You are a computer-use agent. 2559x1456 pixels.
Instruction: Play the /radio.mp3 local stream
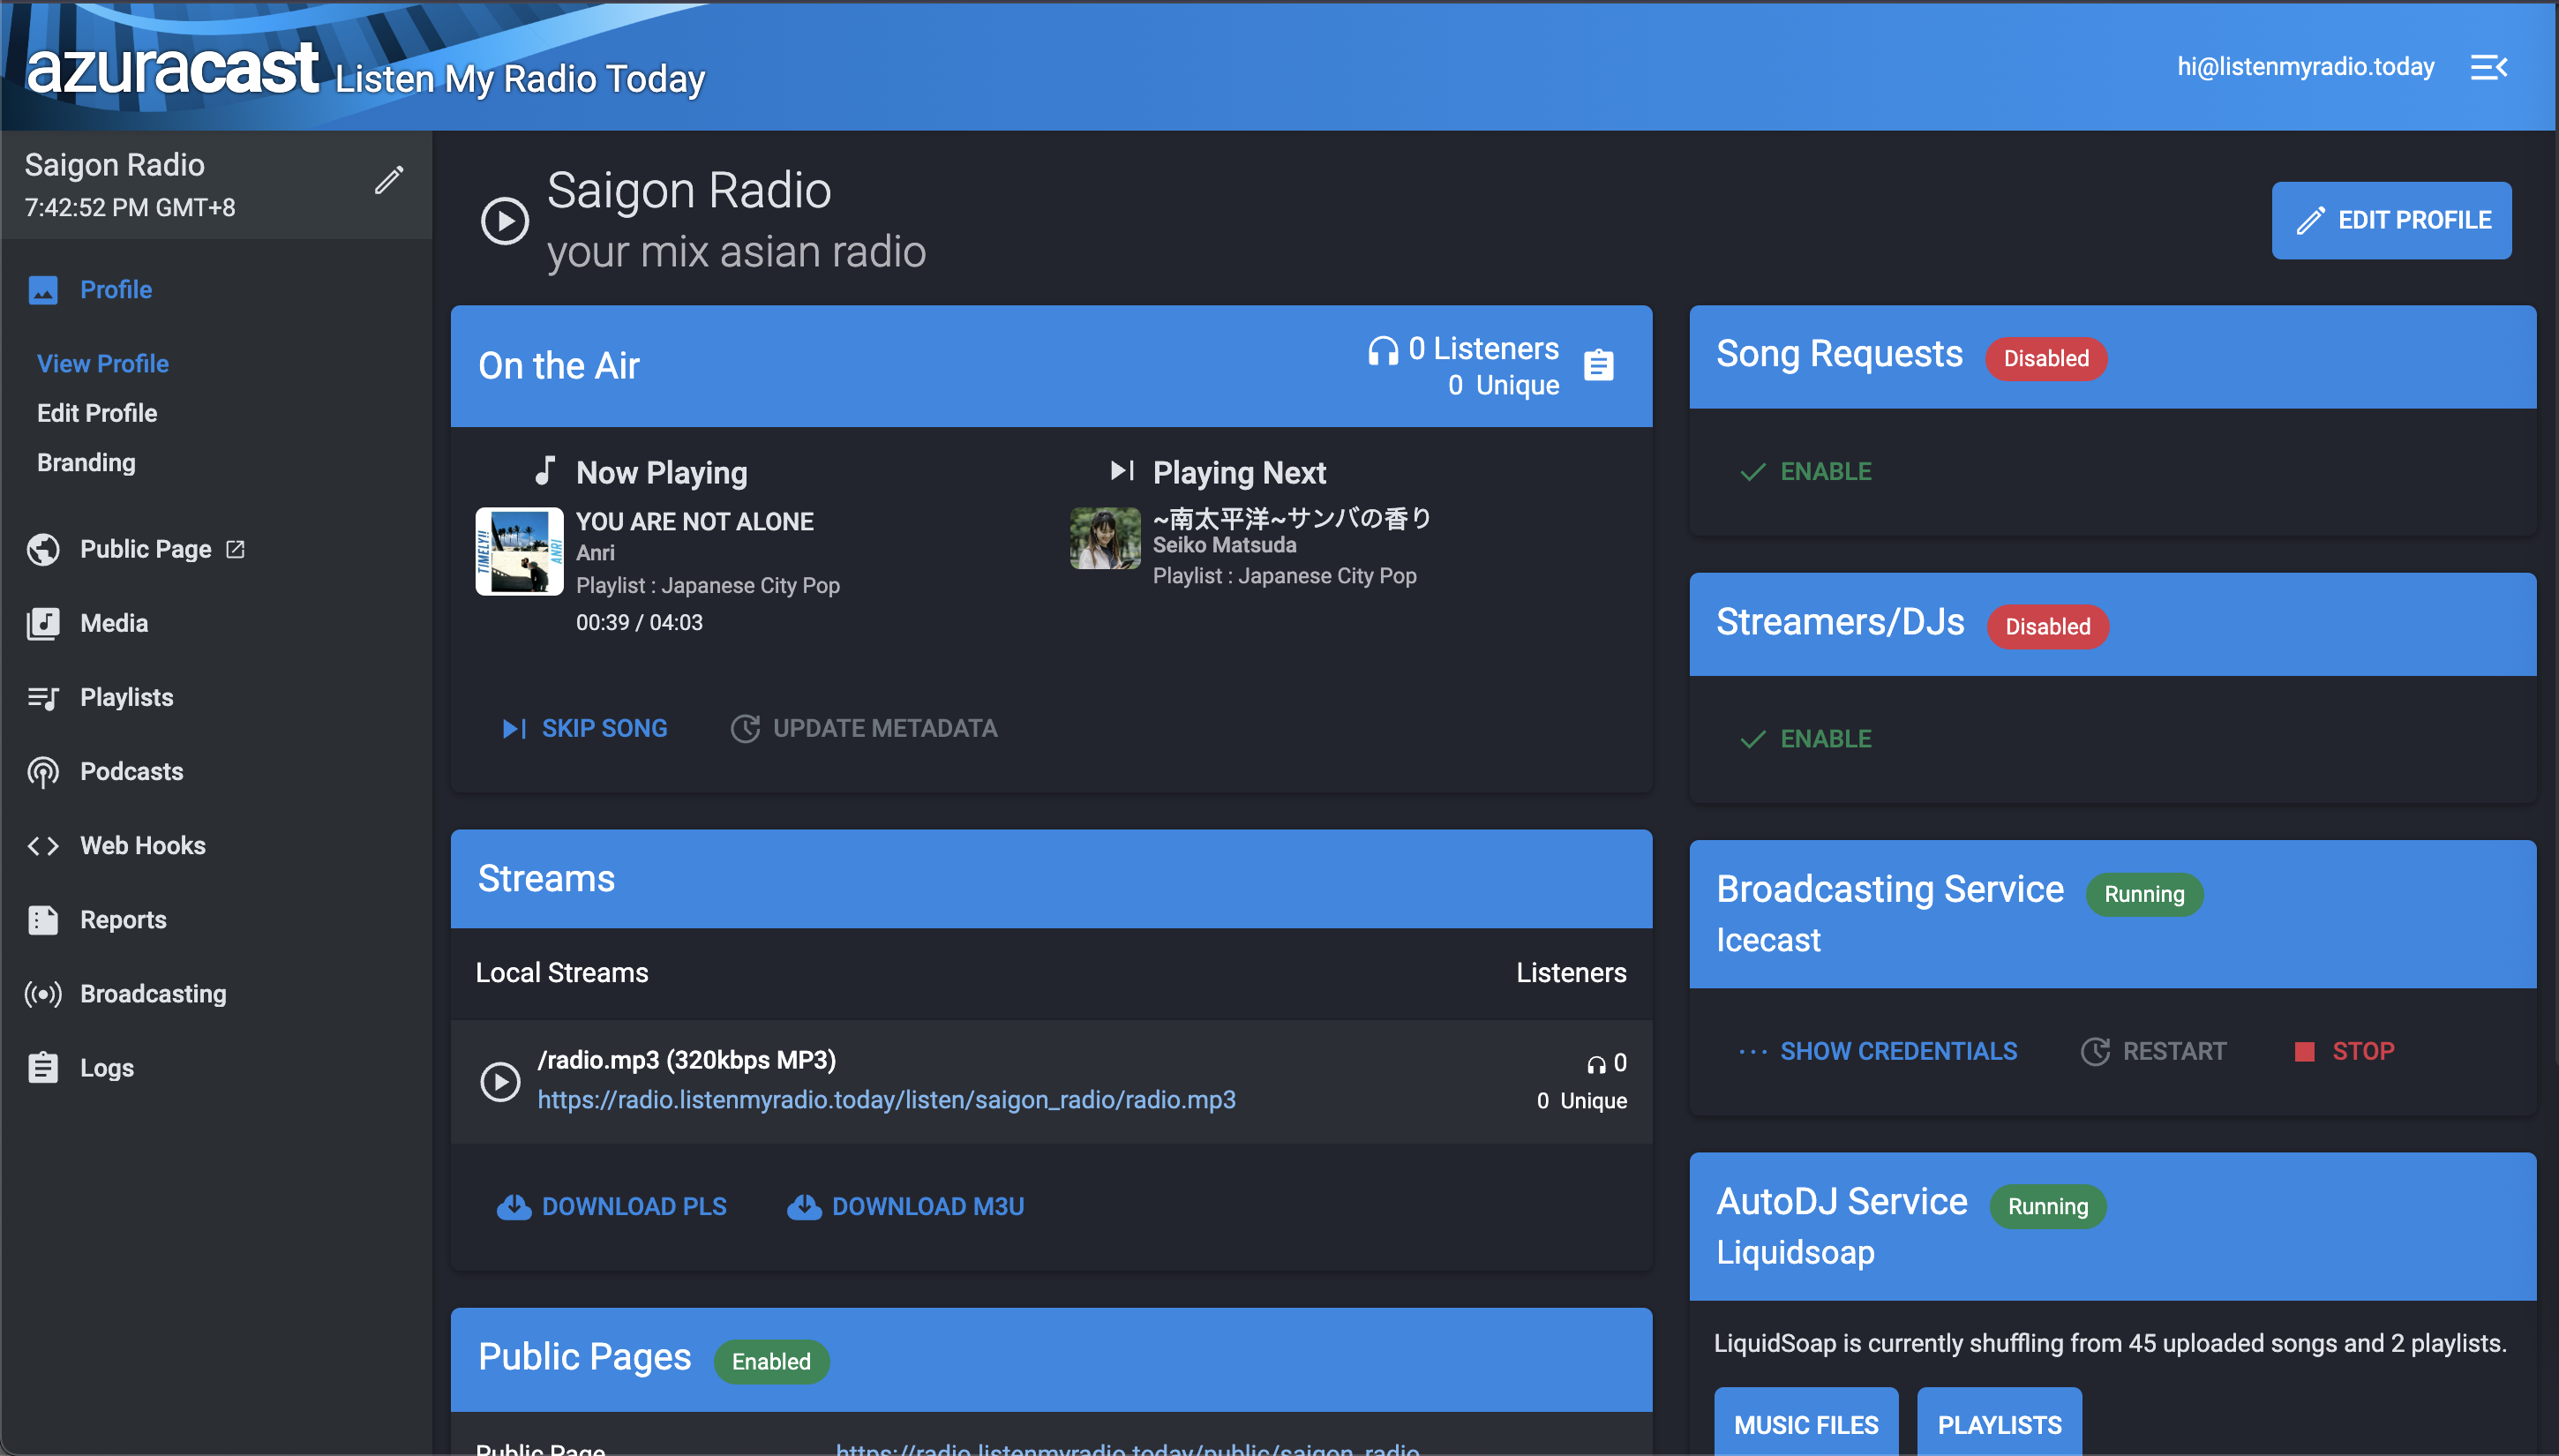pos(500,1081)
